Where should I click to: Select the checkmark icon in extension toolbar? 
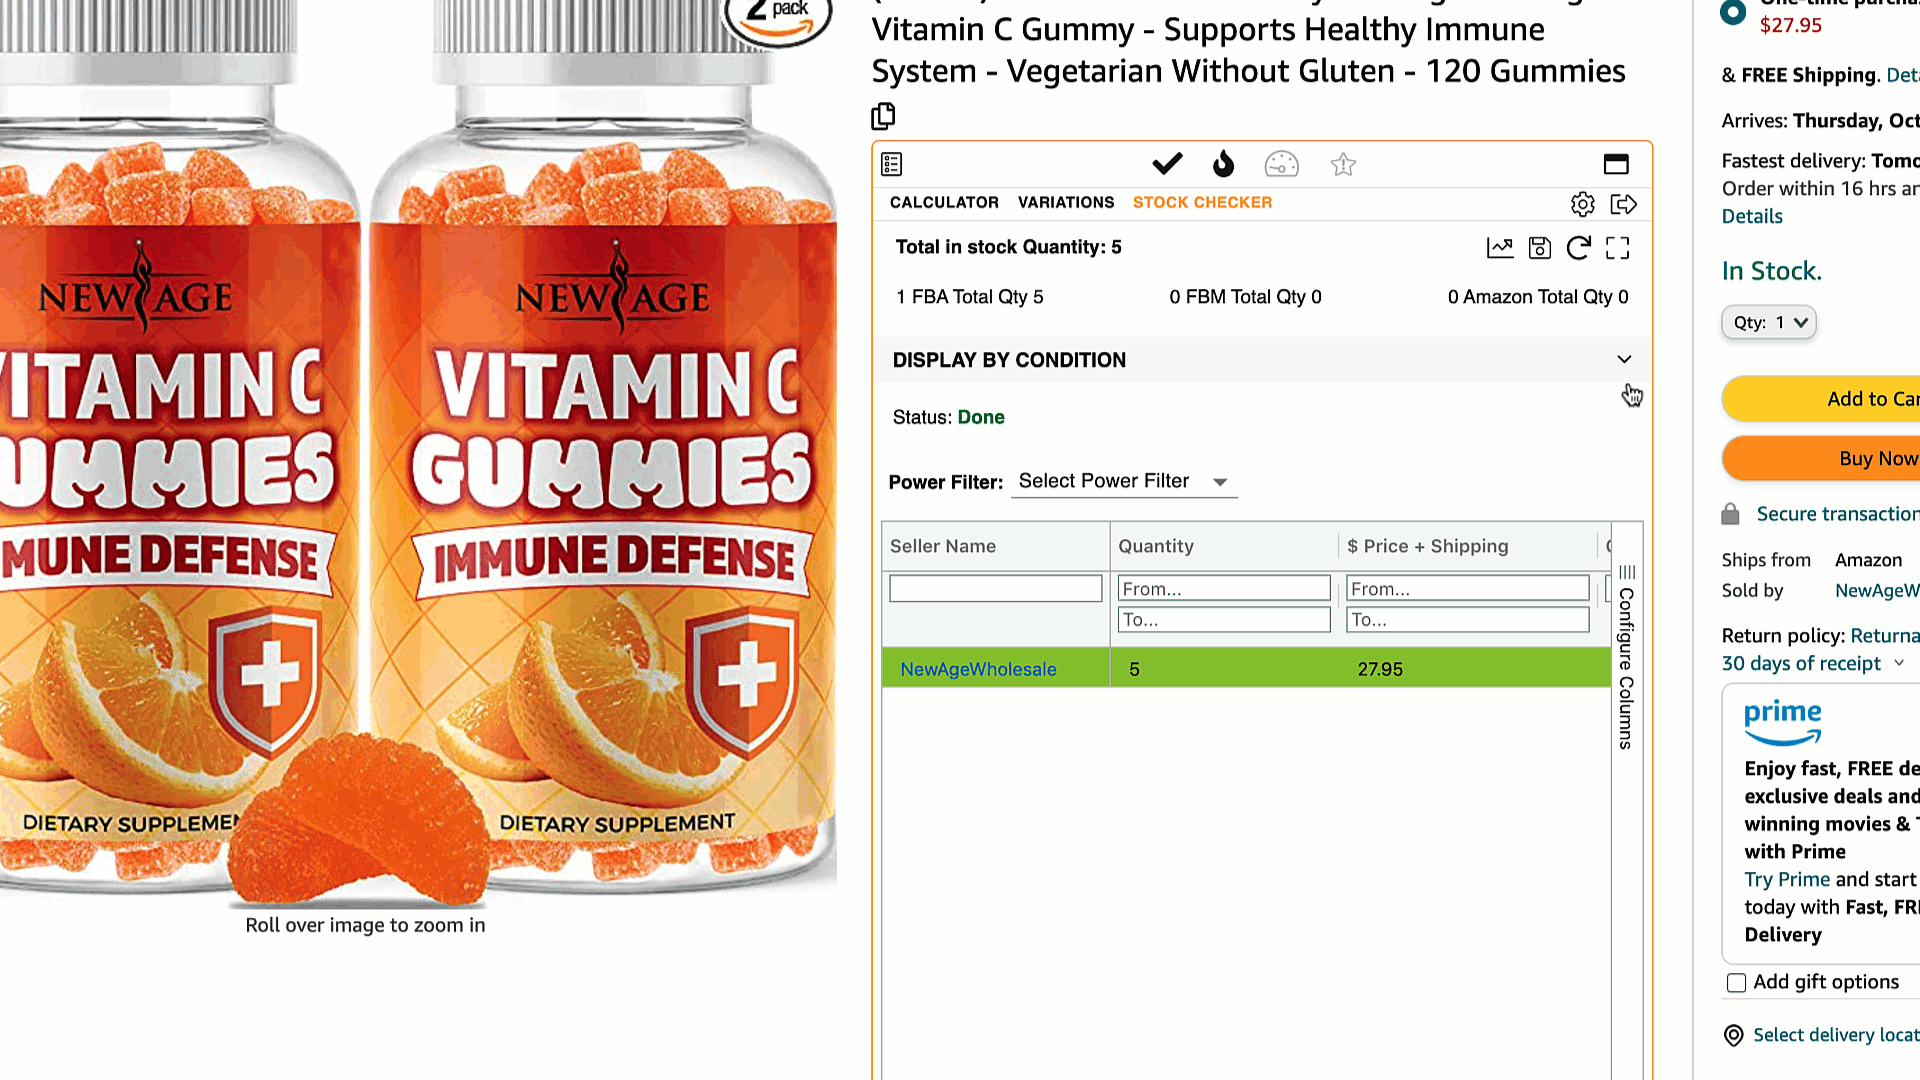tap(1167, 163)
